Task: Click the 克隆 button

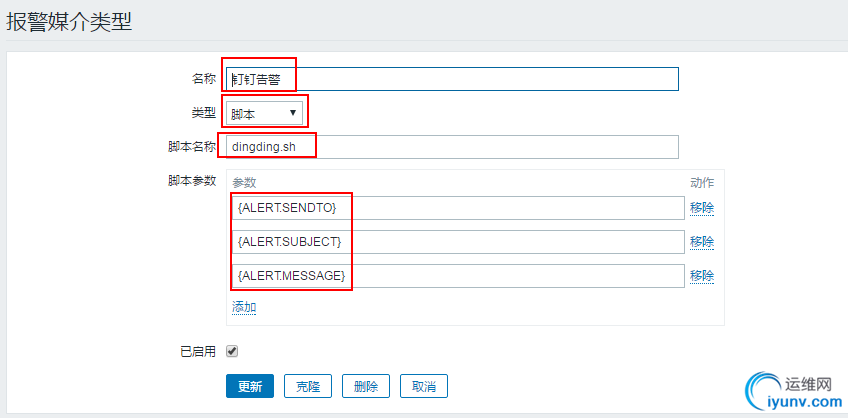Action: 308,386
